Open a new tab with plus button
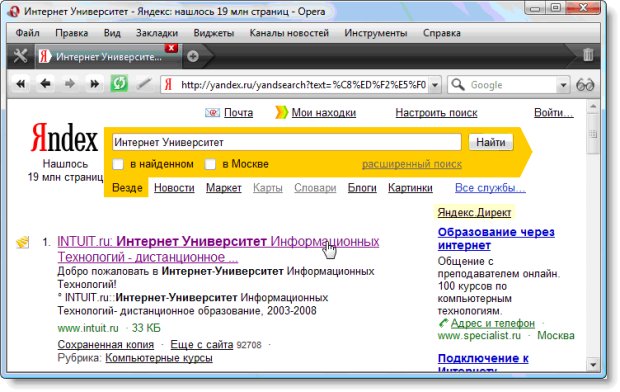The height and width of the screenshot is (392, 620). tap(193, 57)
